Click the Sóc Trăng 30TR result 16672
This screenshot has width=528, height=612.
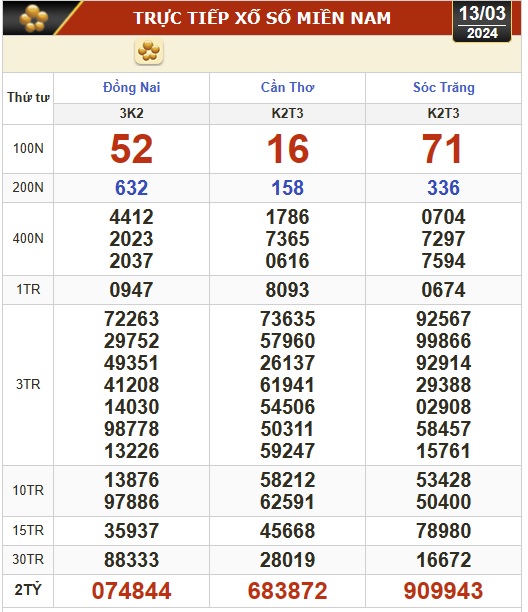pos(444,560)
